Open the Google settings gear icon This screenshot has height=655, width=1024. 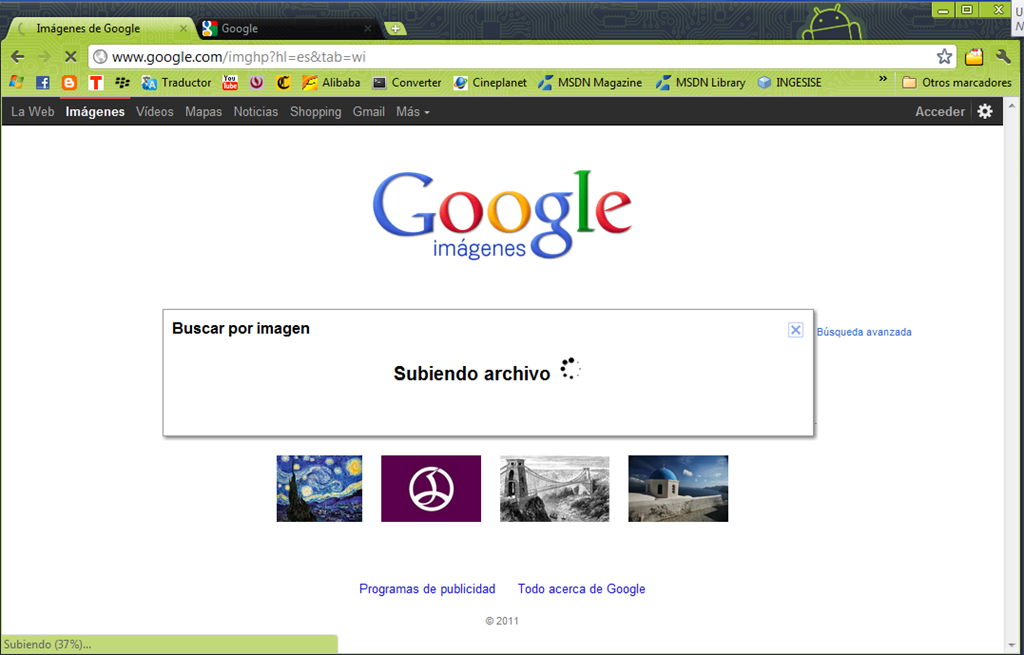coord(985,111)
